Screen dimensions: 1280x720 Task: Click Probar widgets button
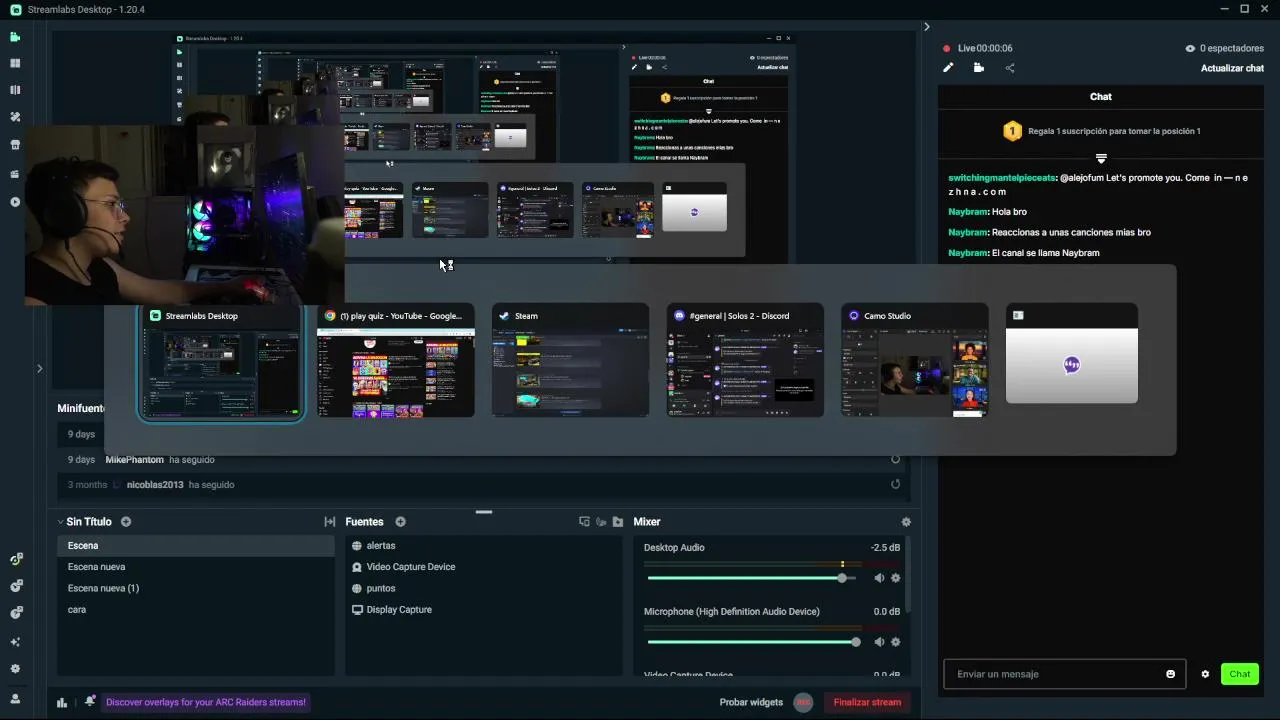point(751,702)
